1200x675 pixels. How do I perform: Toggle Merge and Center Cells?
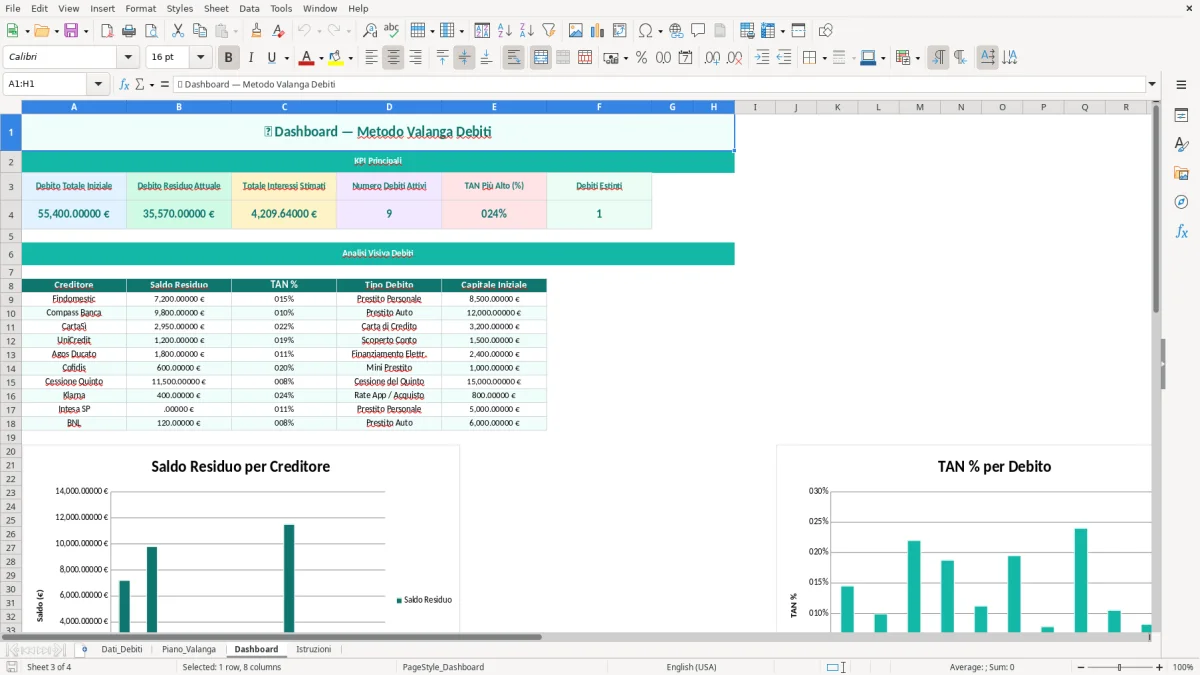(541, 58)
